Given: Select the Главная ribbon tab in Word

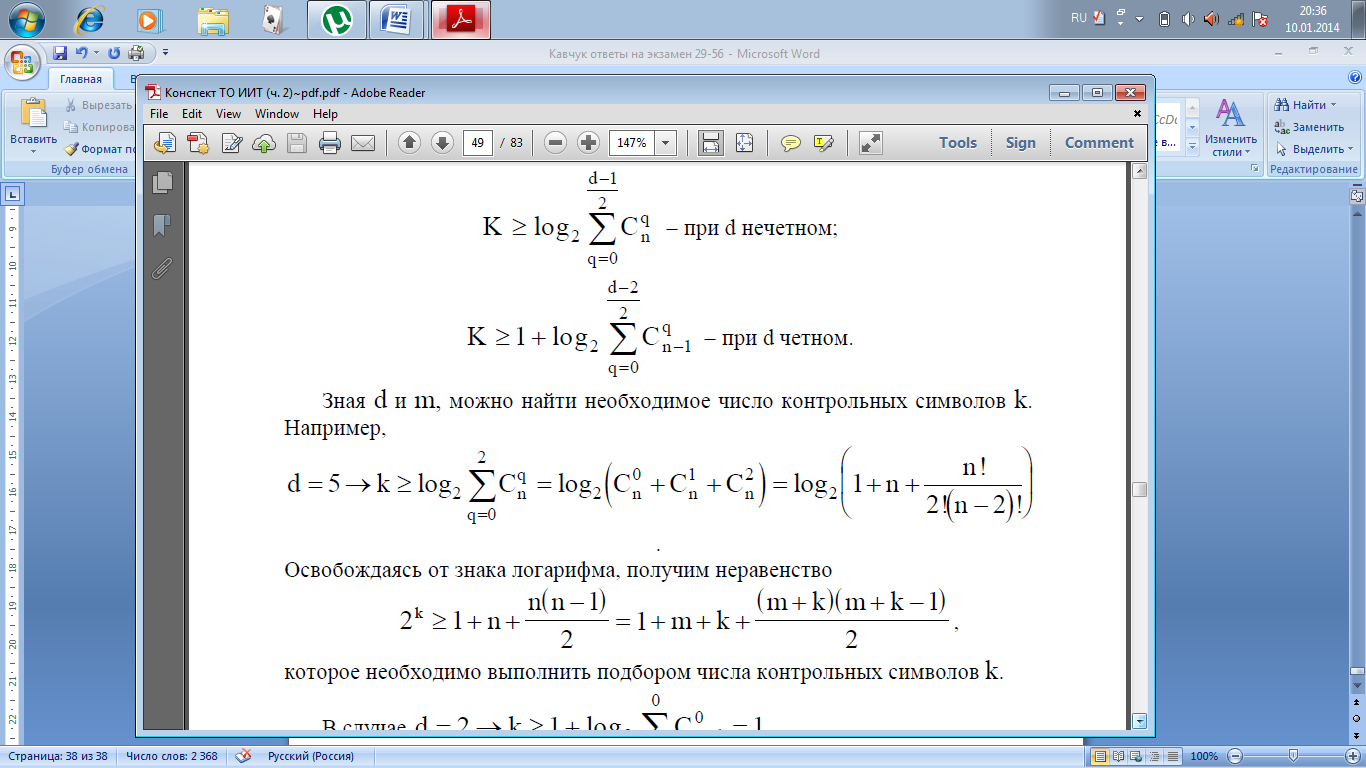Looking at the screenshot, I should 81,79.
